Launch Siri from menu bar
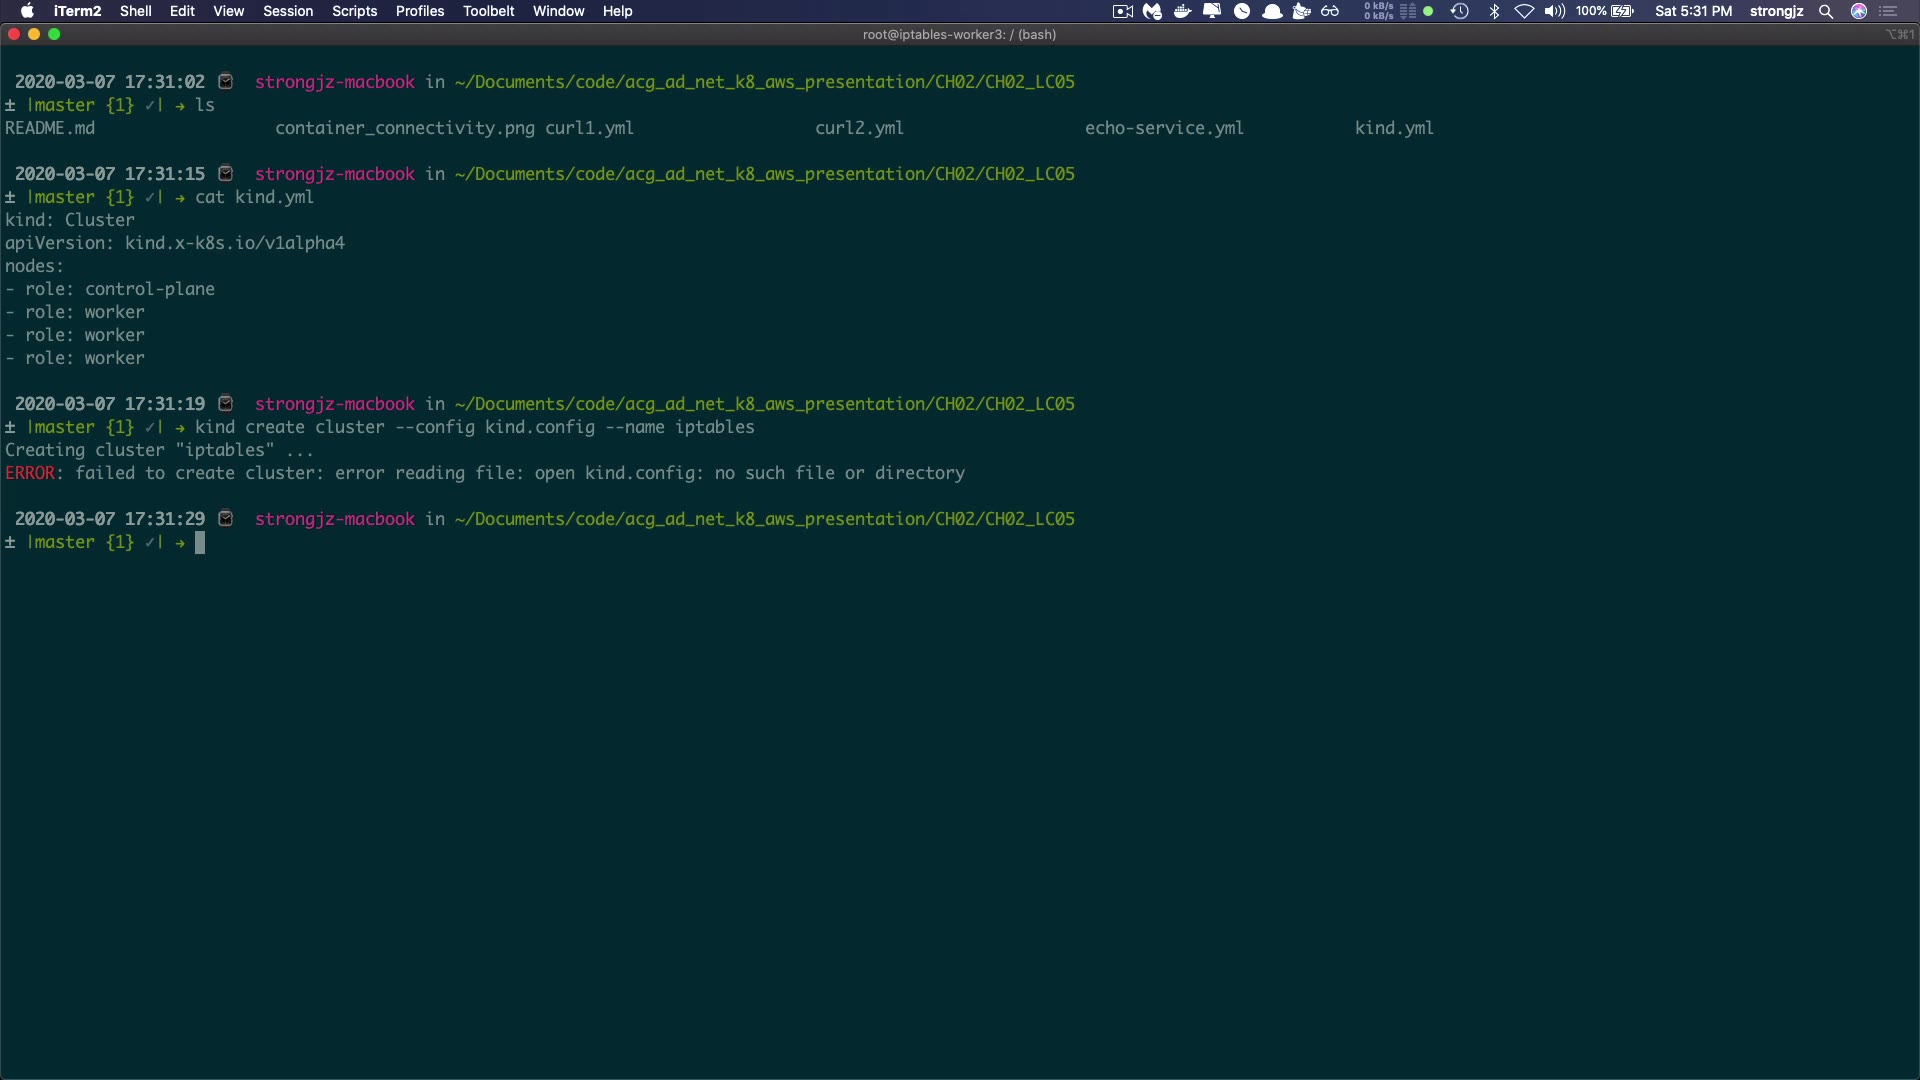The image size is (1920, 1080). [1859, 11]
